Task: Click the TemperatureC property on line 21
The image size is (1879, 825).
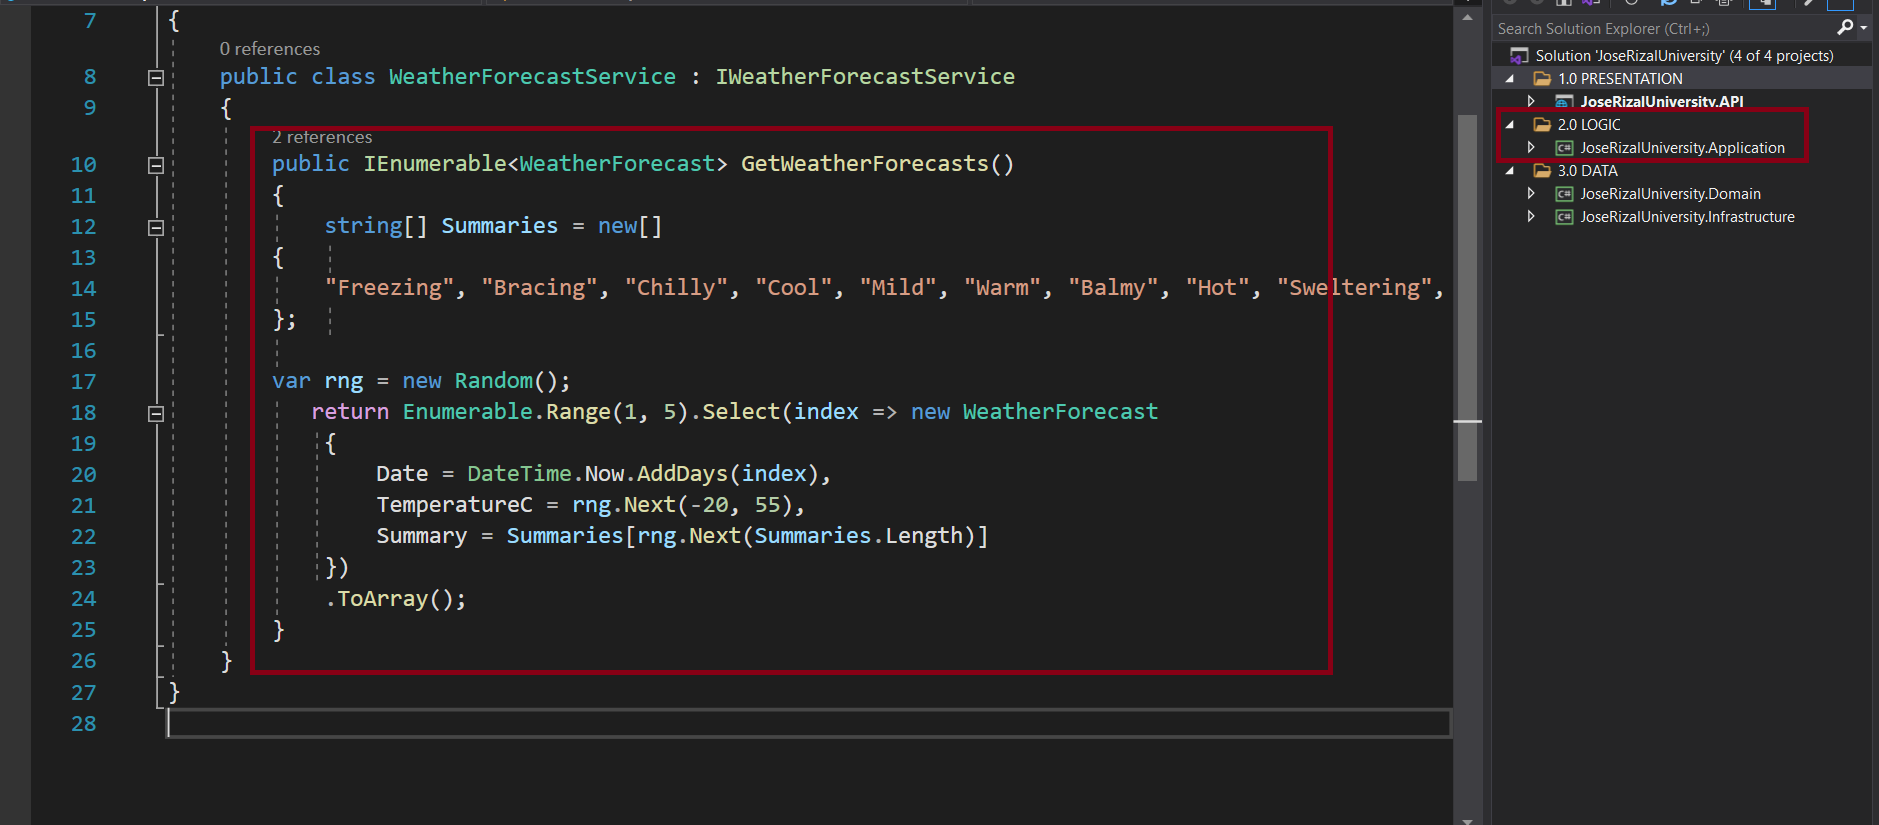Action: (x=454, y=505)
